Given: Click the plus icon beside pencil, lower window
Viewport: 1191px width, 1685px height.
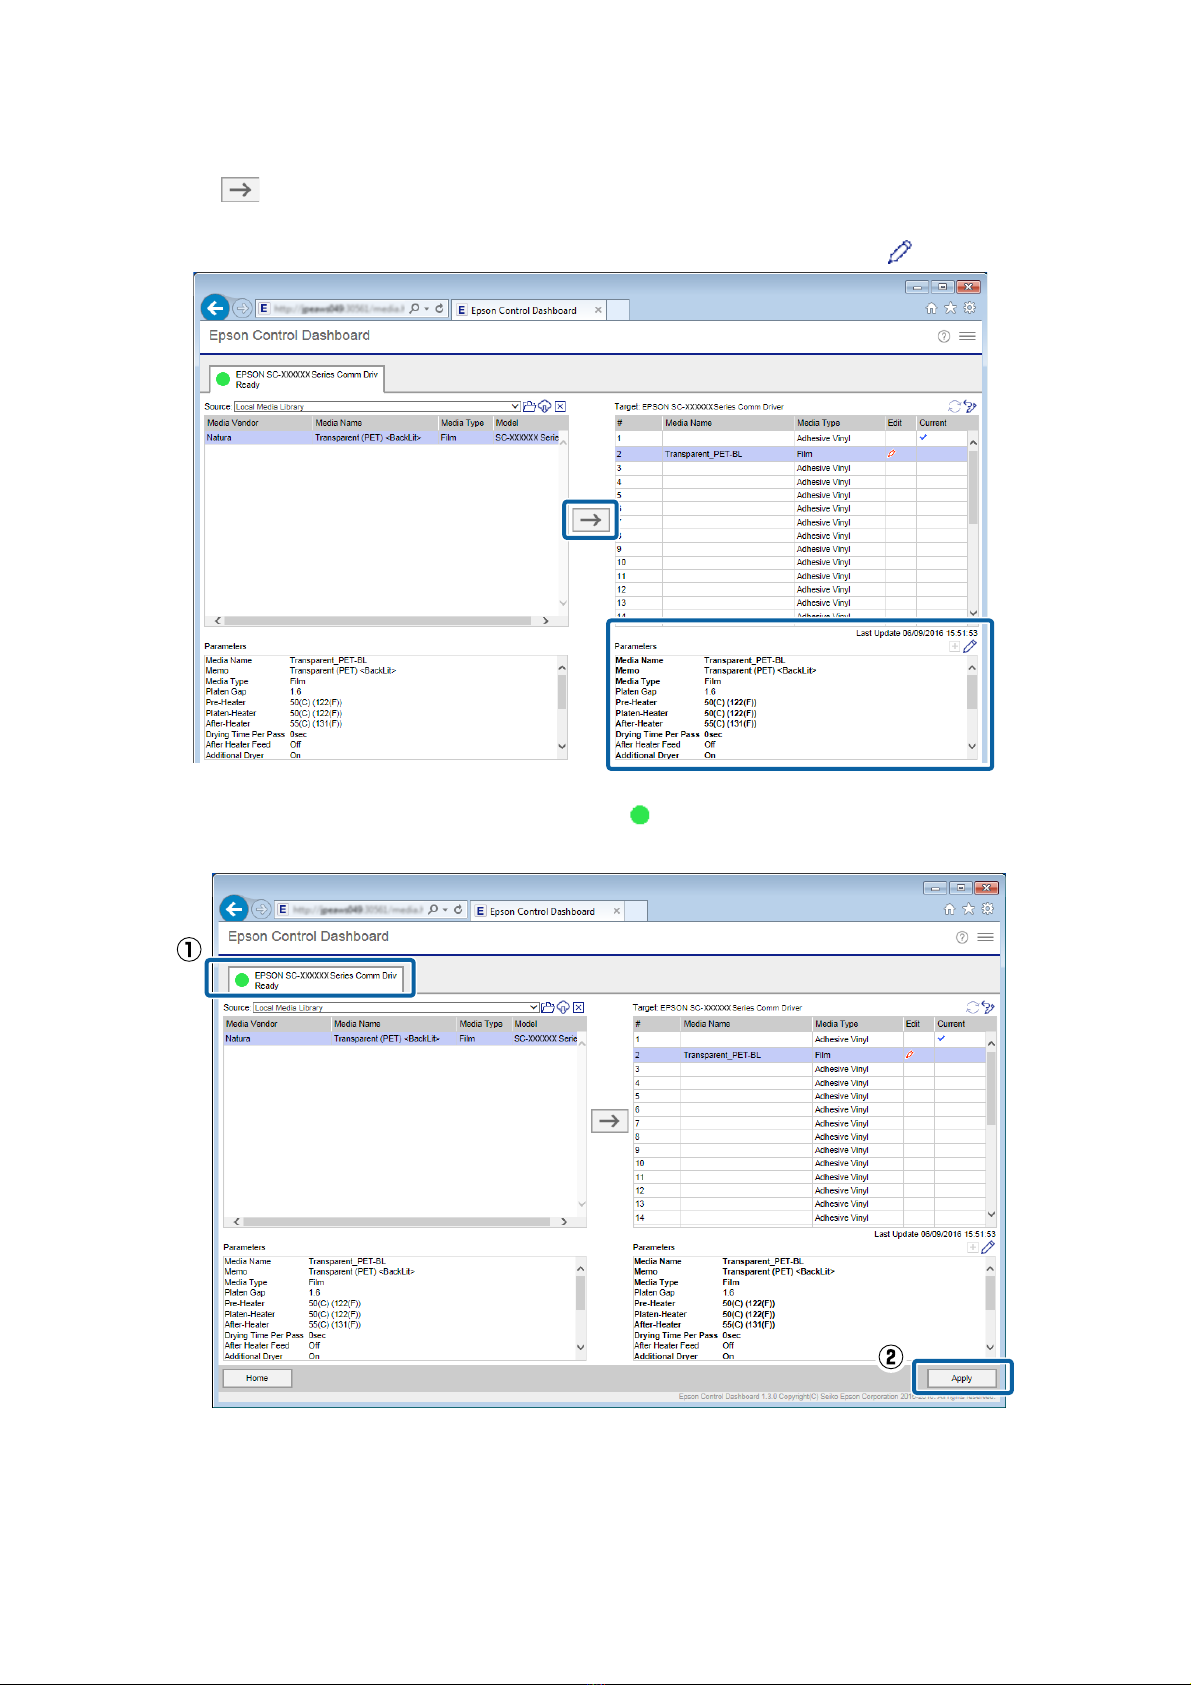Looking at the screenshot, I should click(x=973, y=1247).
